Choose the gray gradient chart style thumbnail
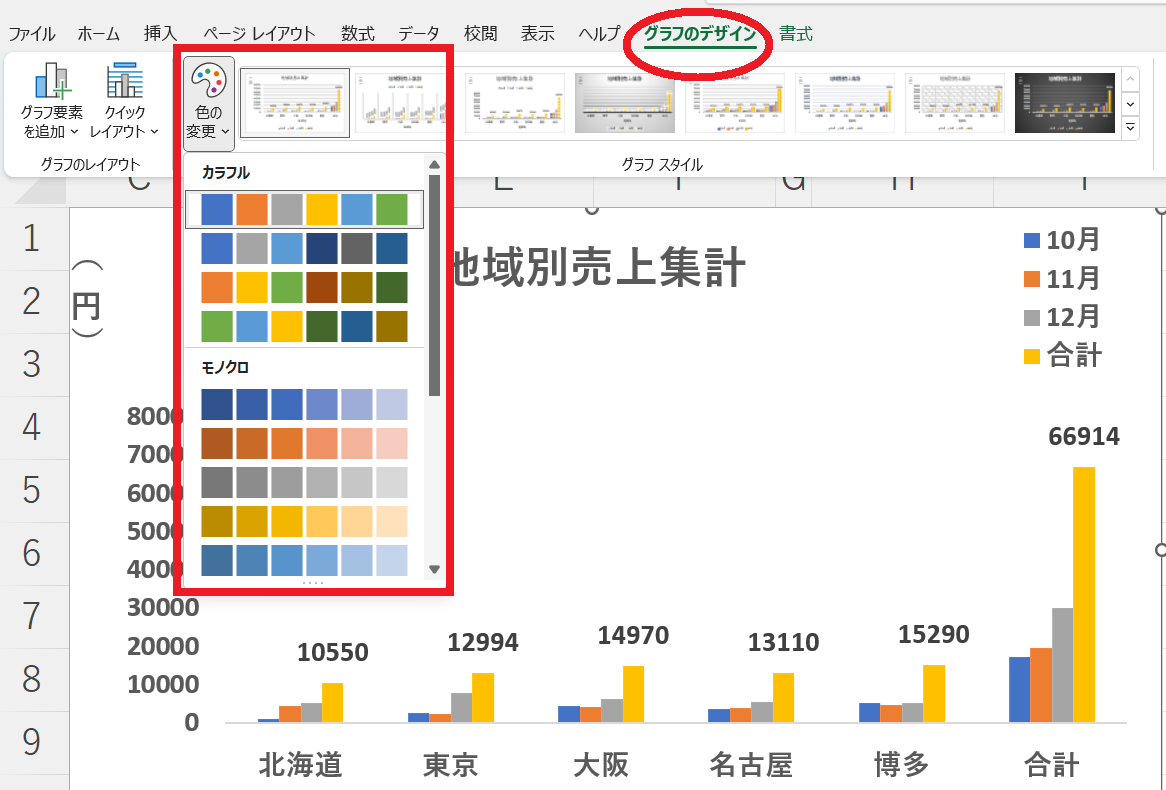This screenshot has height=790, width=1166. [x=625, y=103]
